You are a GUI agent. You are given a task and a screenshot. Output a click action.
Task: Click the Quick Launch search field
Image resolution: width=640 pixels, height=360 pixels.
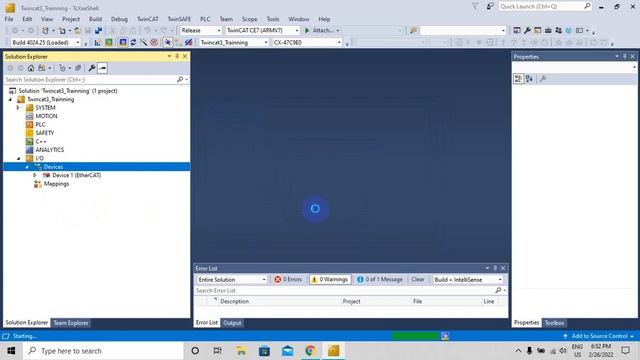544,7
